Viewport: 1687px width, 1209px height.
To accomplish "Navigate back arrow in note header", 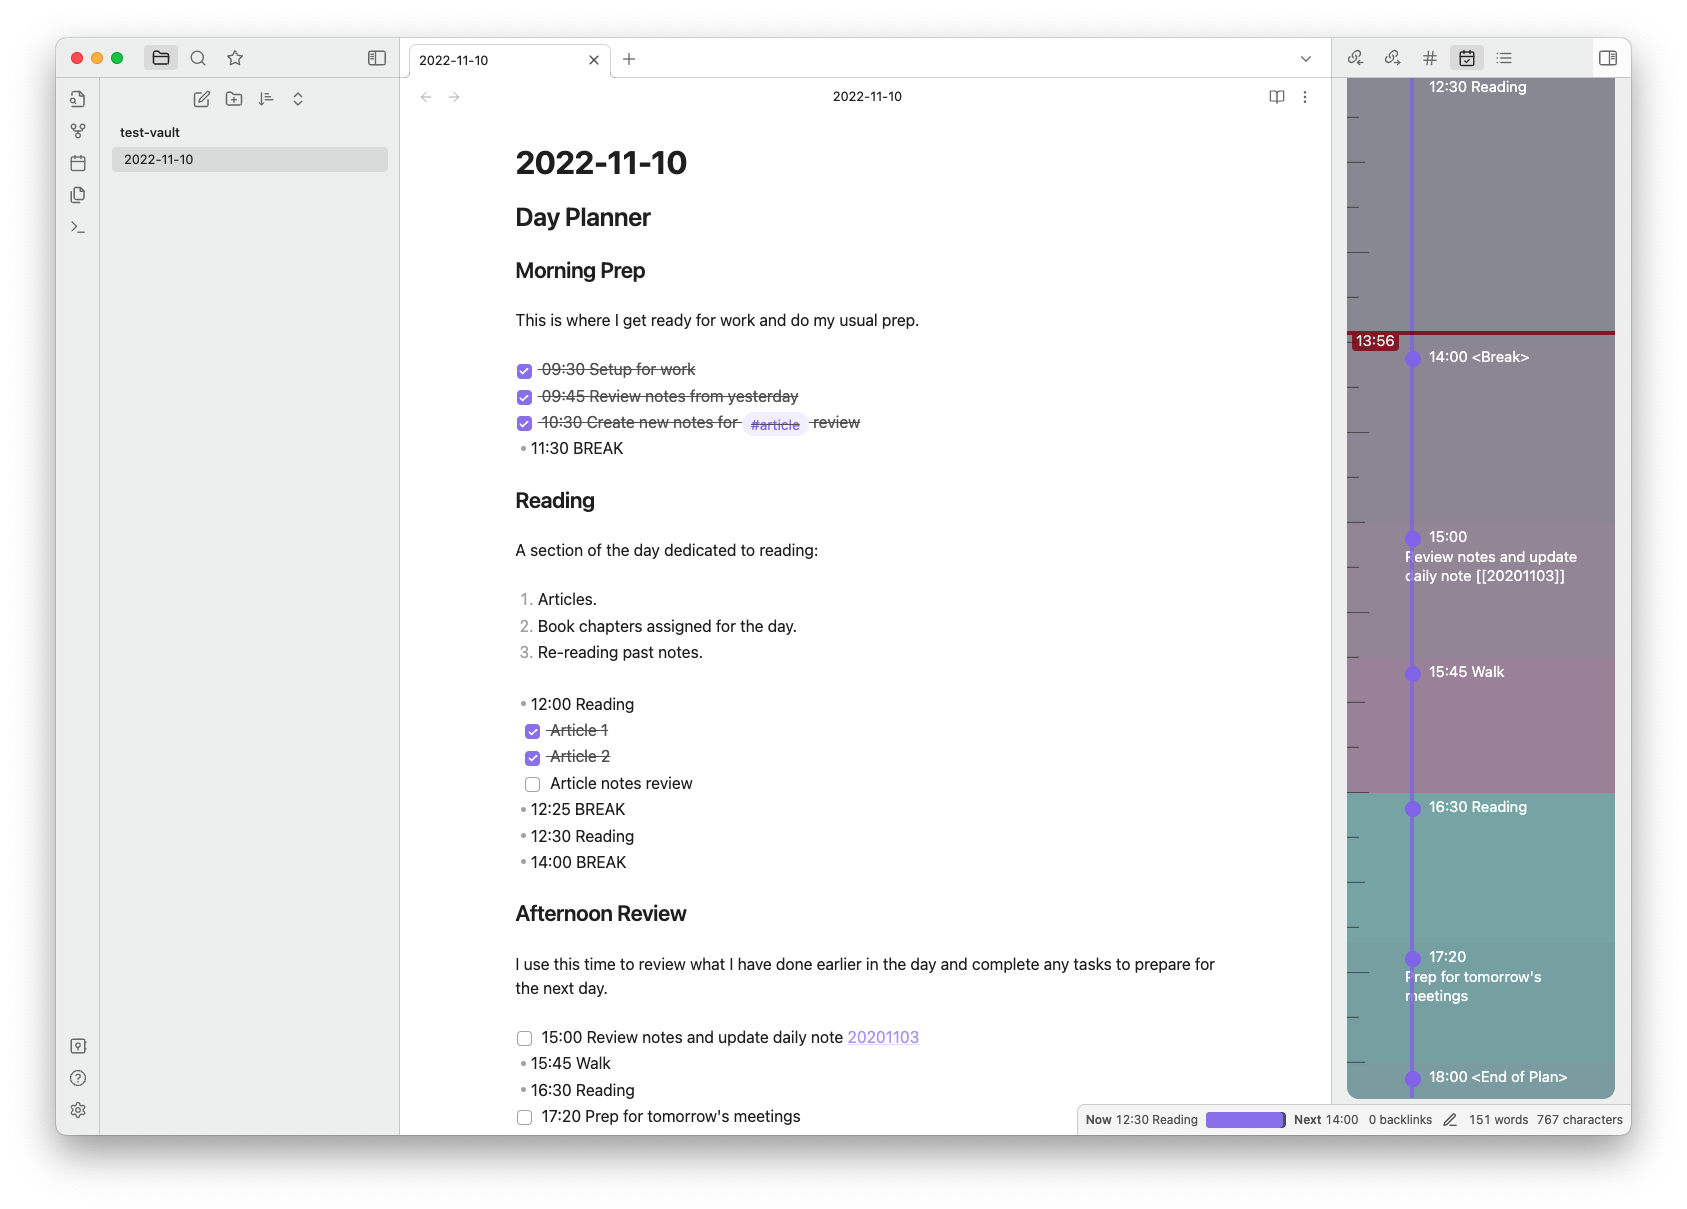I will coord(426,97).
